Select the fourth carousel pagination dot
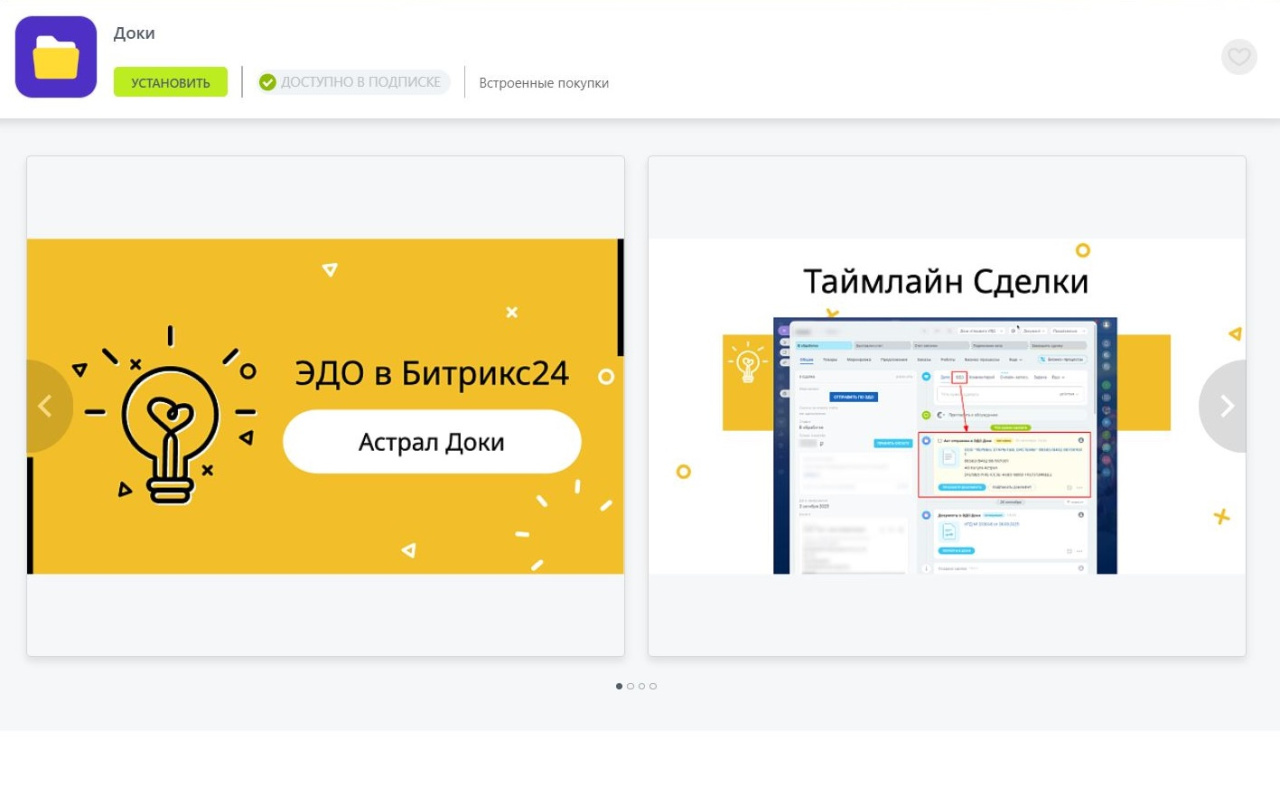The image size is (1280, 787). pyautogui.click(x=653, y=686)
